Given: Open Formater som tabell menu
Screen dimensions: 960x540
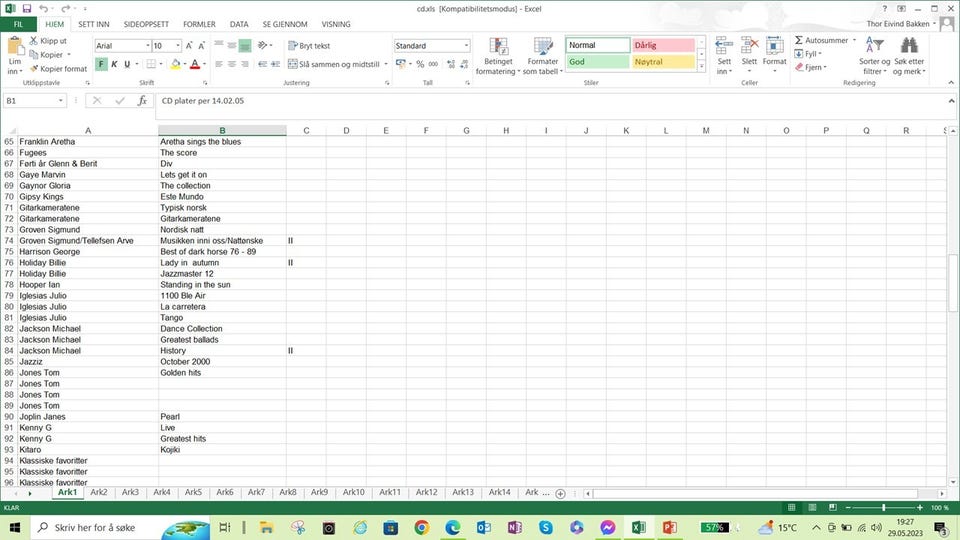Looking at the screenshot, I should click(x=542, y=56).
